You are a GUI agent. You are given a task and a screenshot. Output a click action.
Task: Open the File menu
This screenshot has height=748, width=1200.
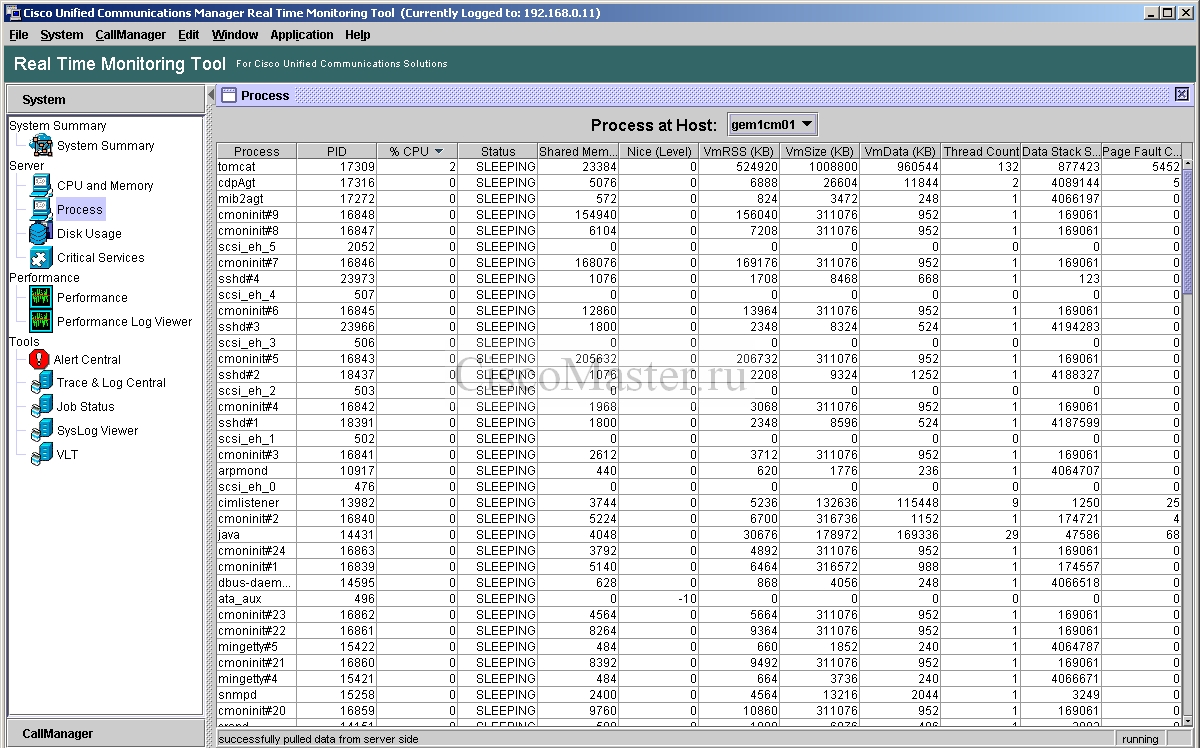pos(18,34)
